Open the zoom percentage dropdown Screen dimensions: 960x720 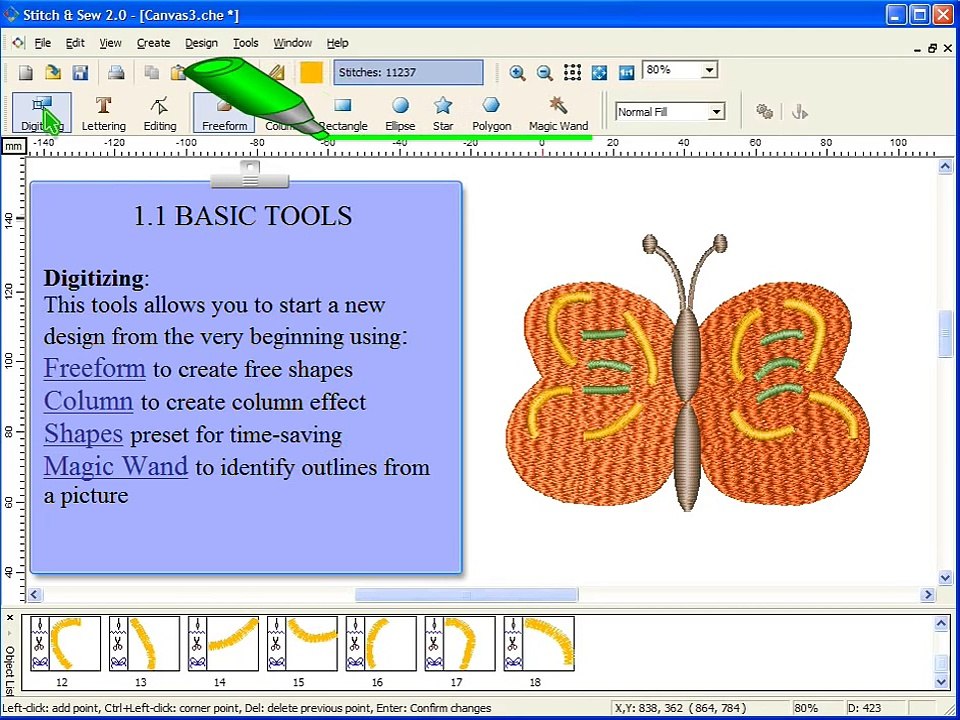pos(709,70)
